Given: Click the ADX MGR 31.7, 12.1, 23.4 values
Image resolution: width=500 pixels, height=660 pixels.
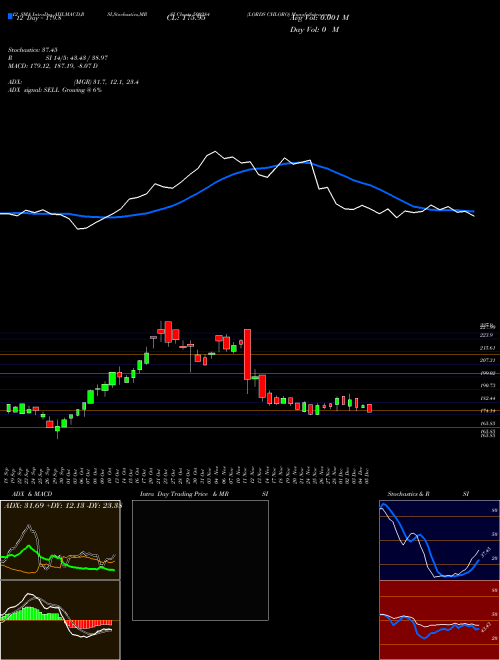Looking at the screenshot, I should (x=106, y=82).
